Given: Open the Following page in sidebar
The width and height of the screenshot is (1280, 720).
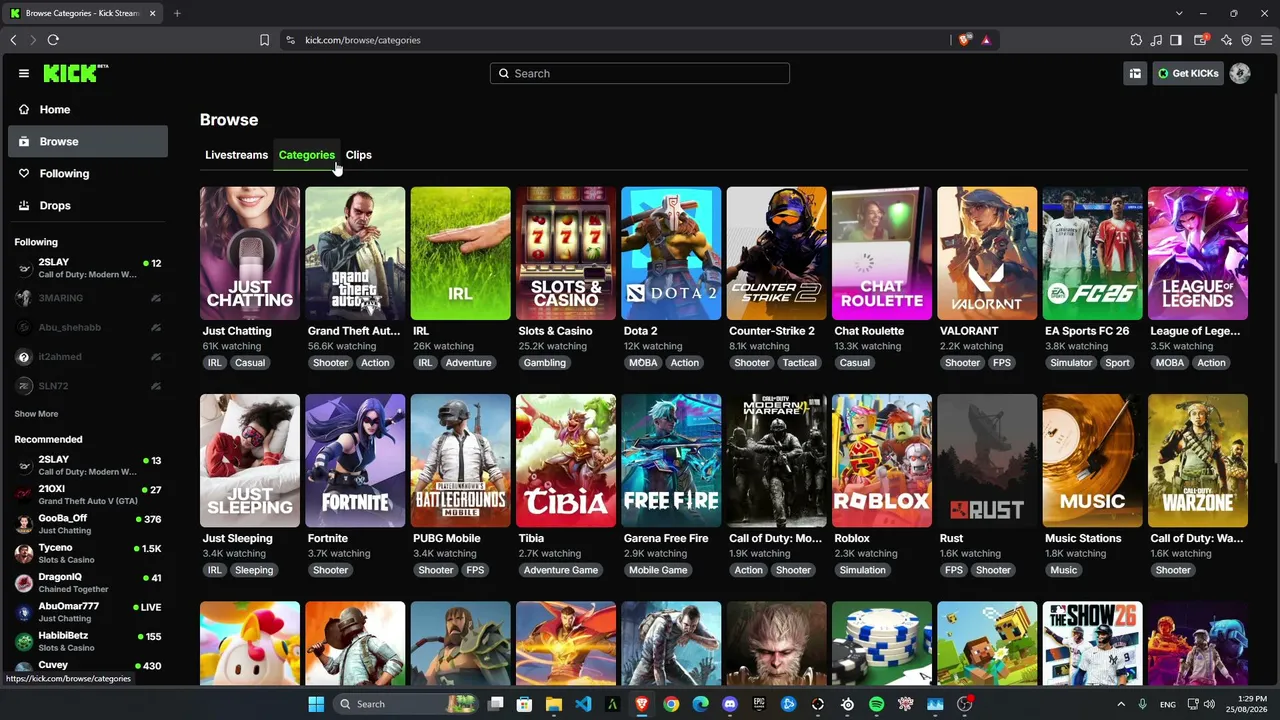Looking at the screenshot, I should click(x=88, y=174).
